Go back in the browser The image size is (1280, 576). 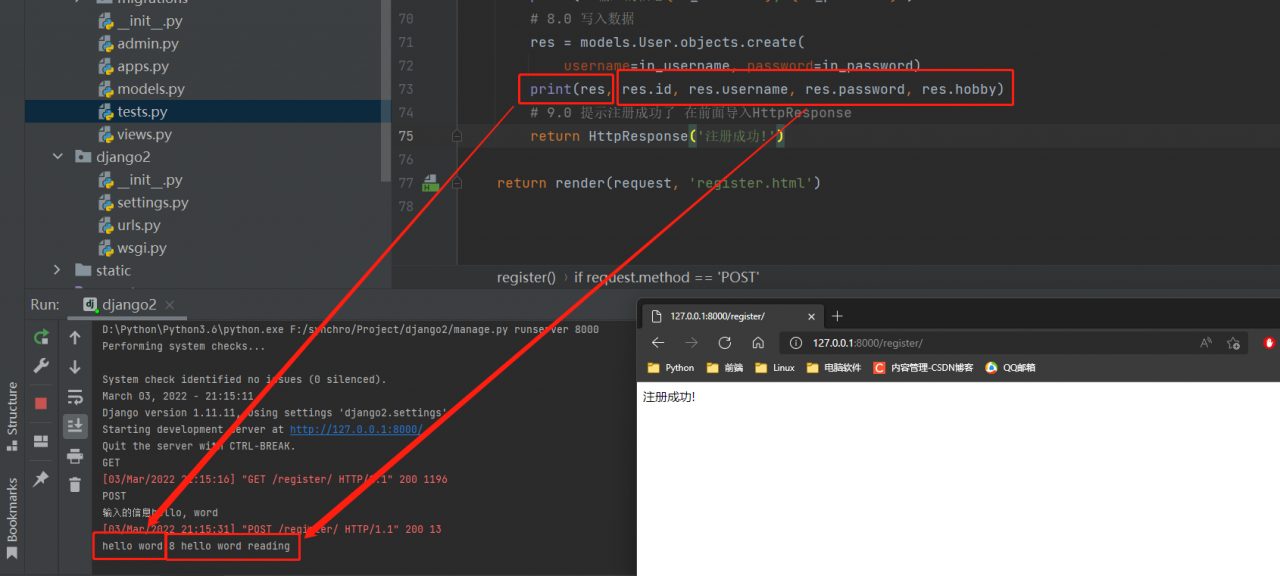tap(658, 342)
